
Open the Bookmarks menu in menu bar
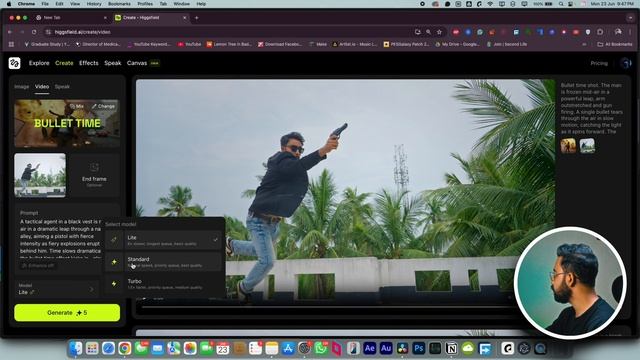[119, 4]
